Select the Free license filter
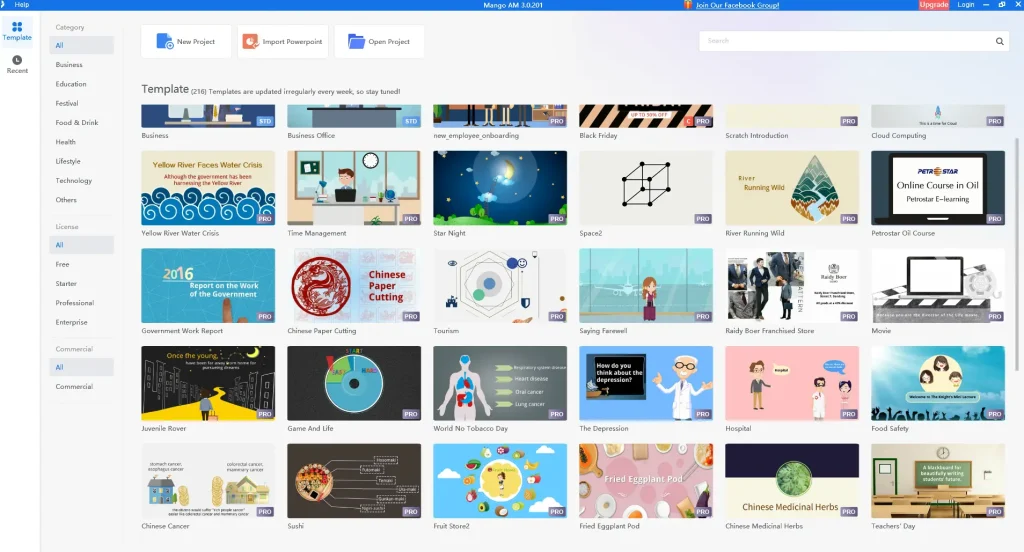The image size is (1024, 552). pyautogui.click(x=63, y=264)
